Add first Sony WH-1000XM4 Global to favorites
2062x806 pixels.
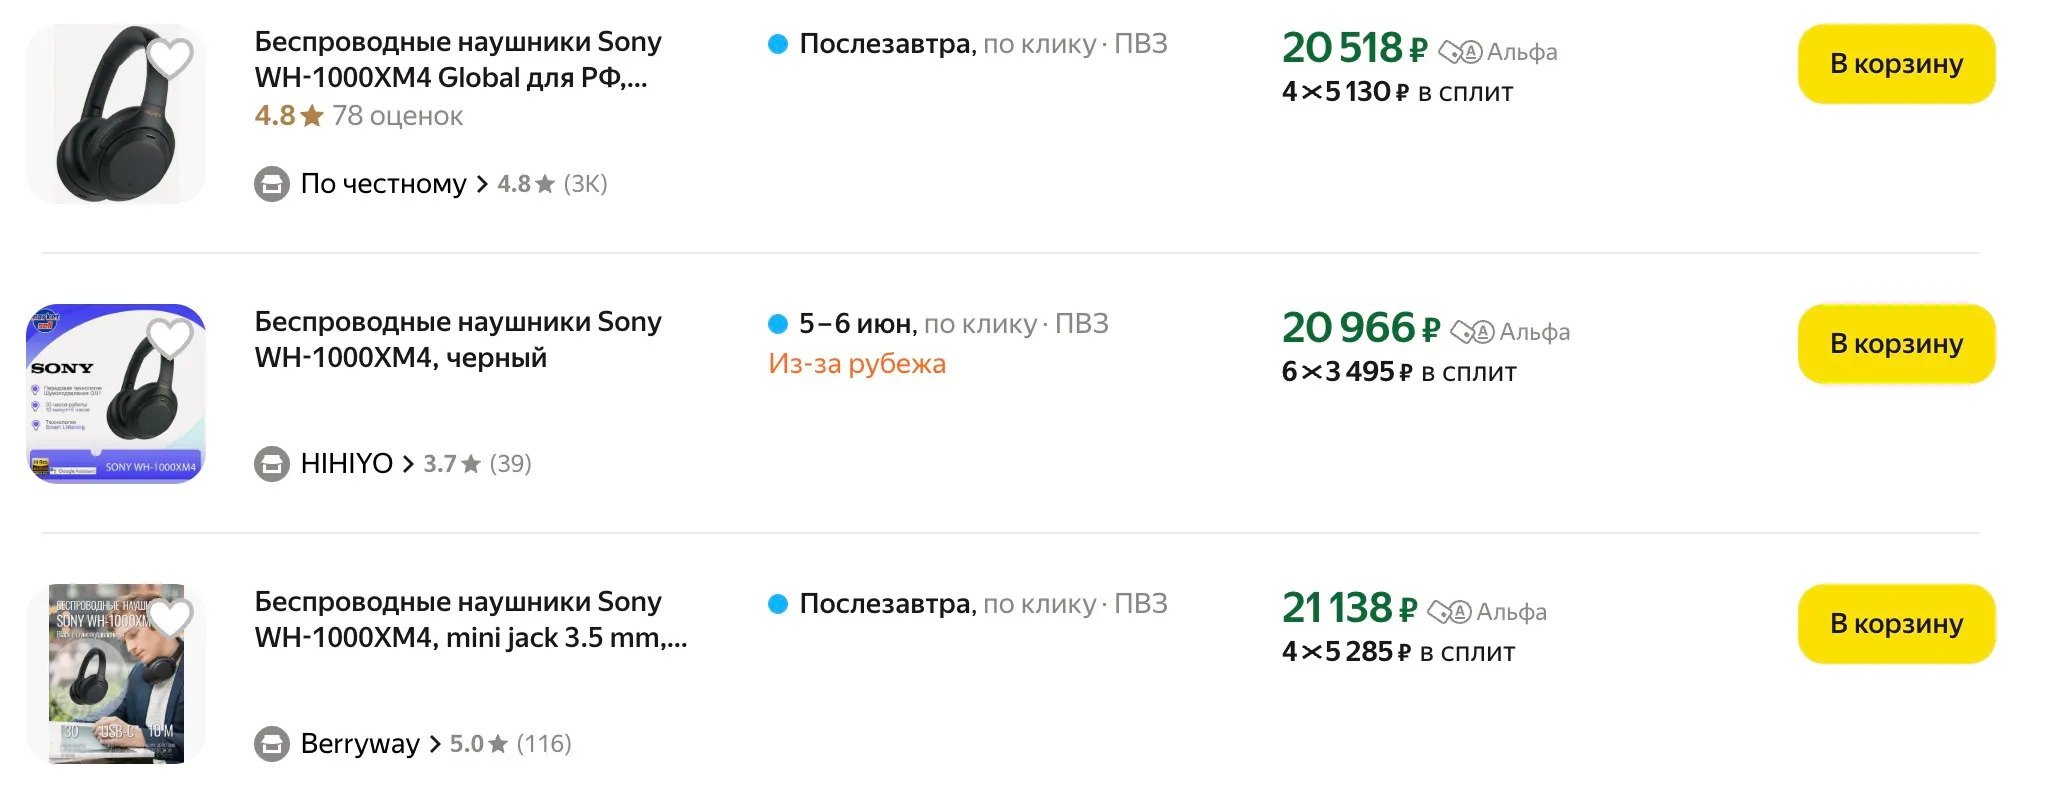coord(170,58)
